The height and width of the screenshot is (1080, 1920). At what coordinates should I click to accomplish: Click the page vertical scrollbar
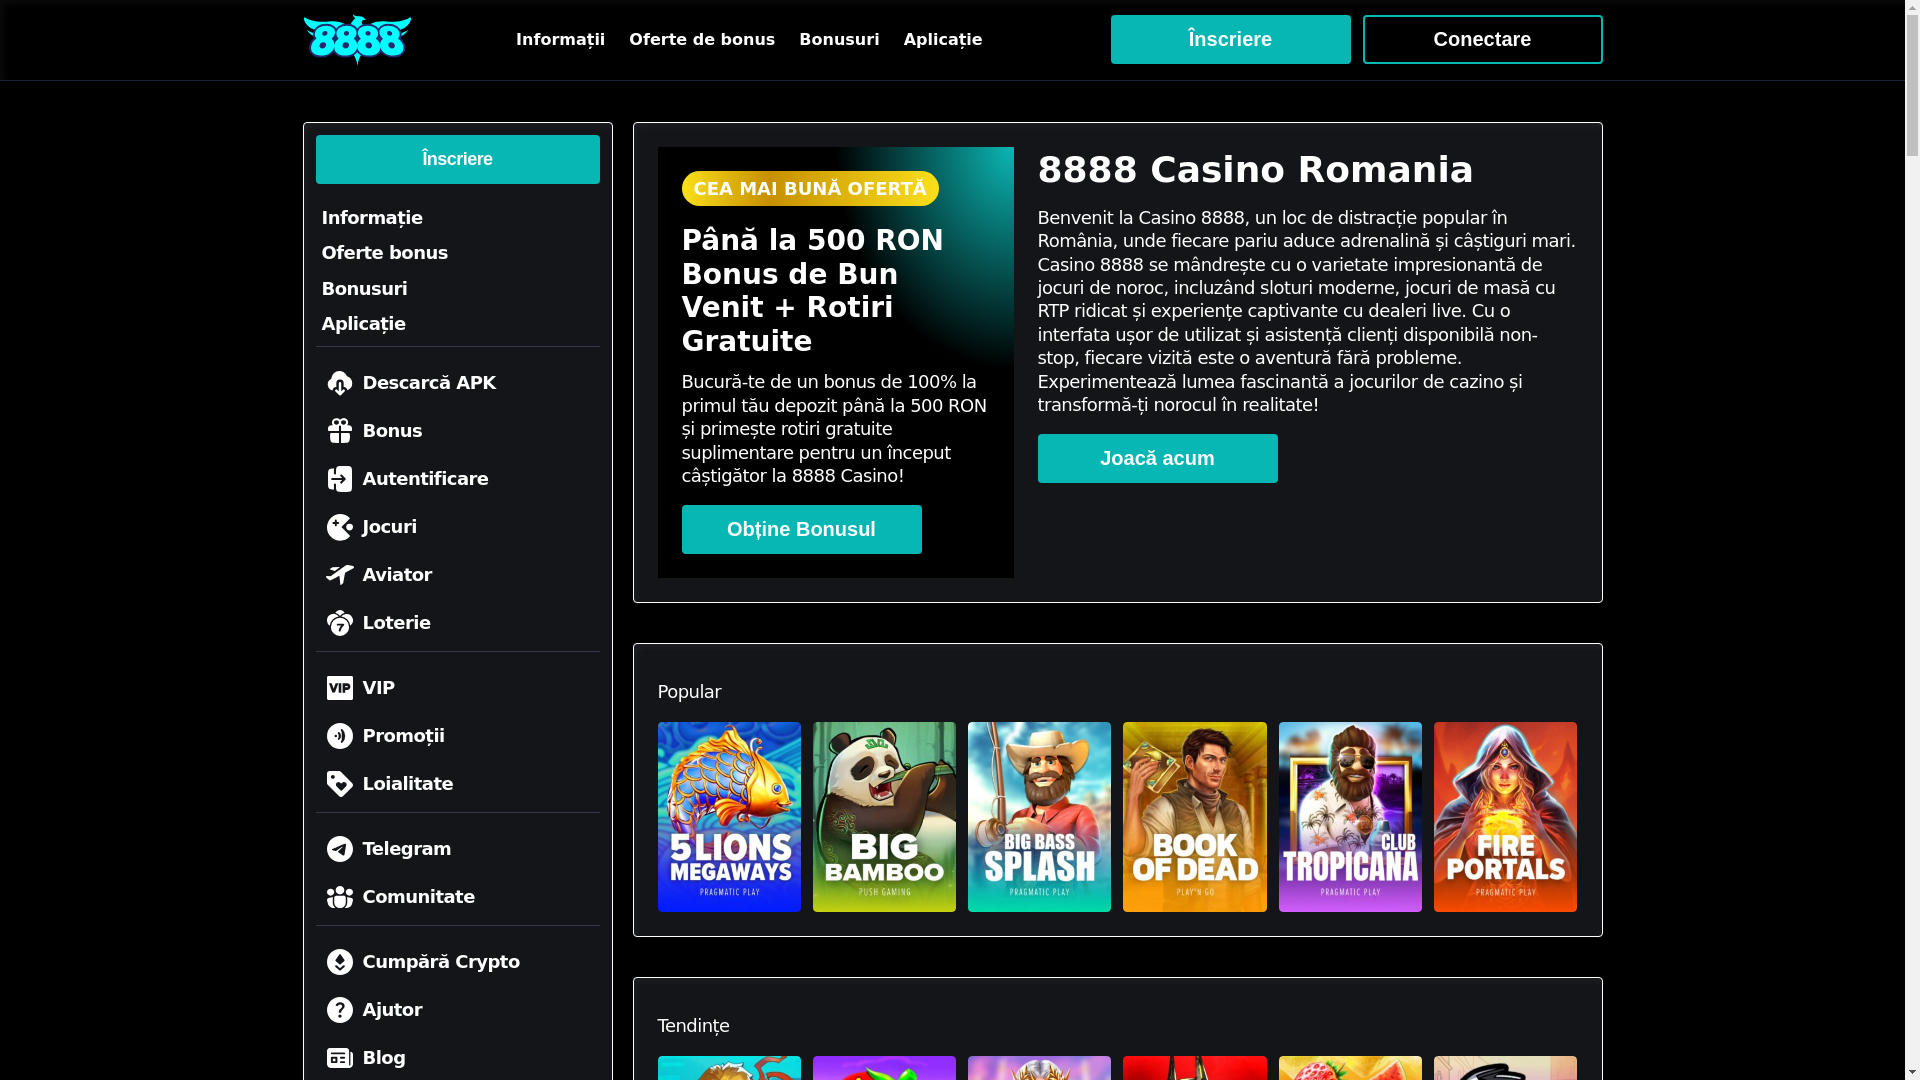pyautogui.click(x=1912, y=540)
